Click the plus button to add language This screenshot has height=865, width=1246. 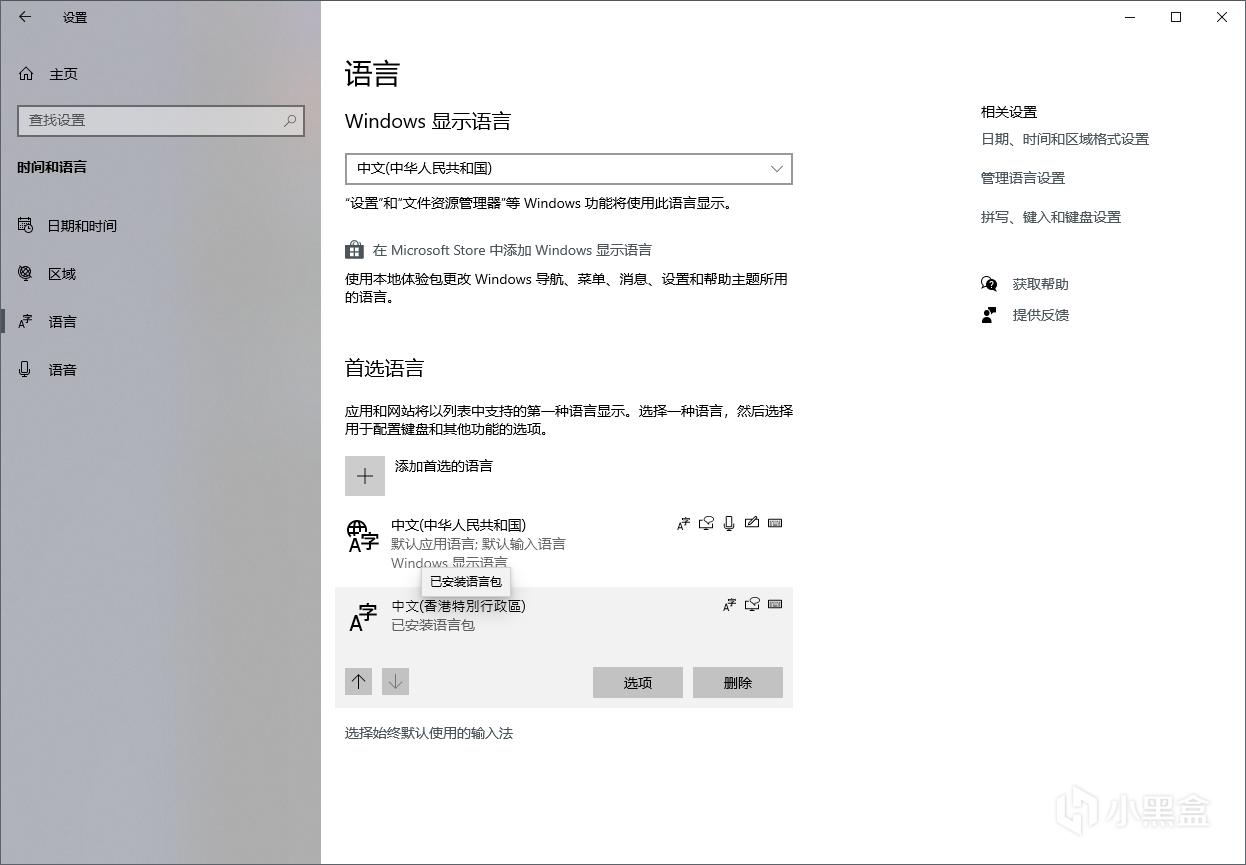coord(365,476)
